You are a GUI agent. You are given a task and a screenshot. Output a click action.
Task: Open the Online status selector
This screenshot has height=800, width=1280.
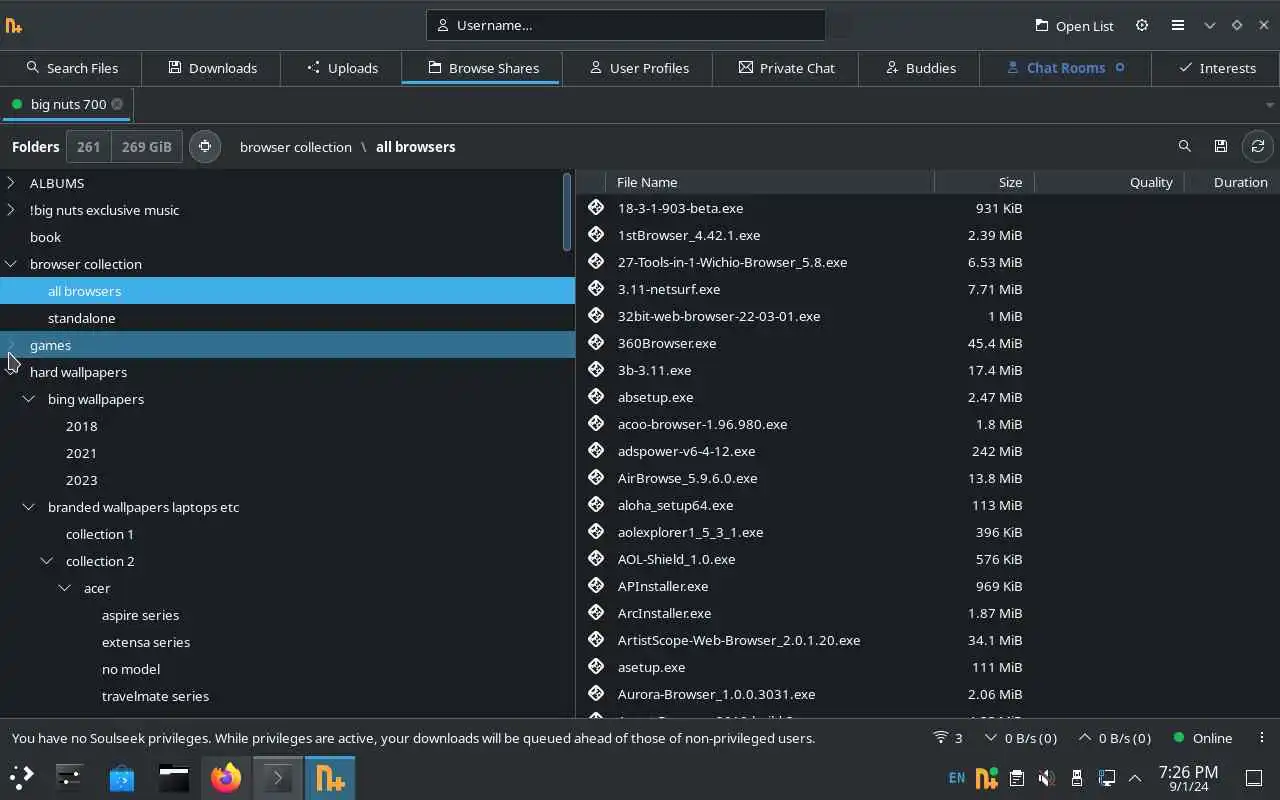[1203, 738]
